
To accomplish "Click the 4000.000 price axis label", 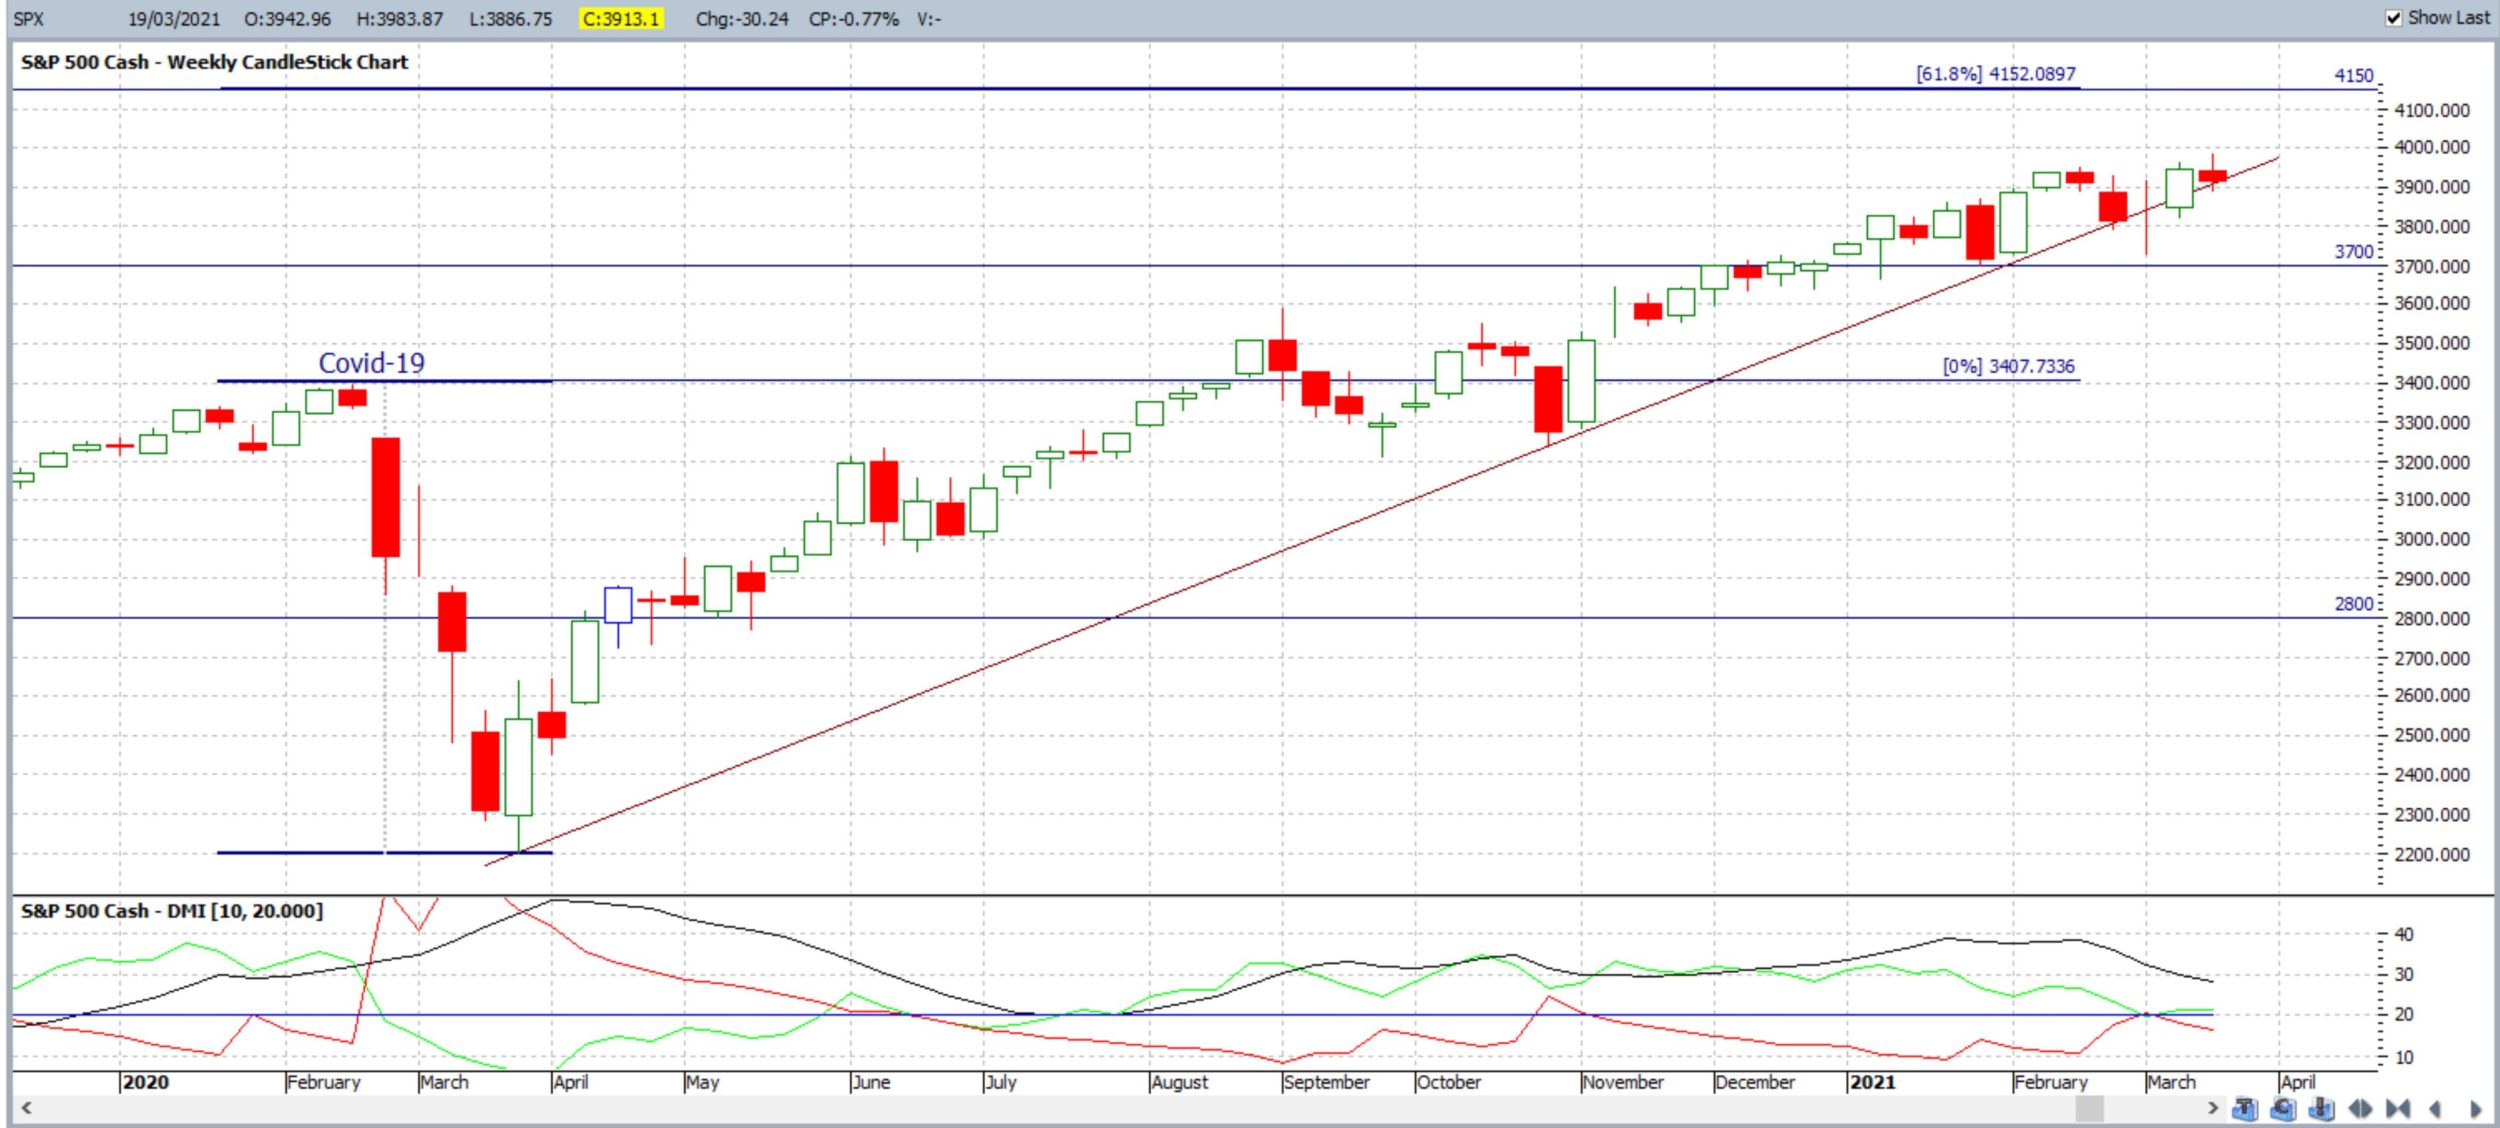I will coord(2432,147).
